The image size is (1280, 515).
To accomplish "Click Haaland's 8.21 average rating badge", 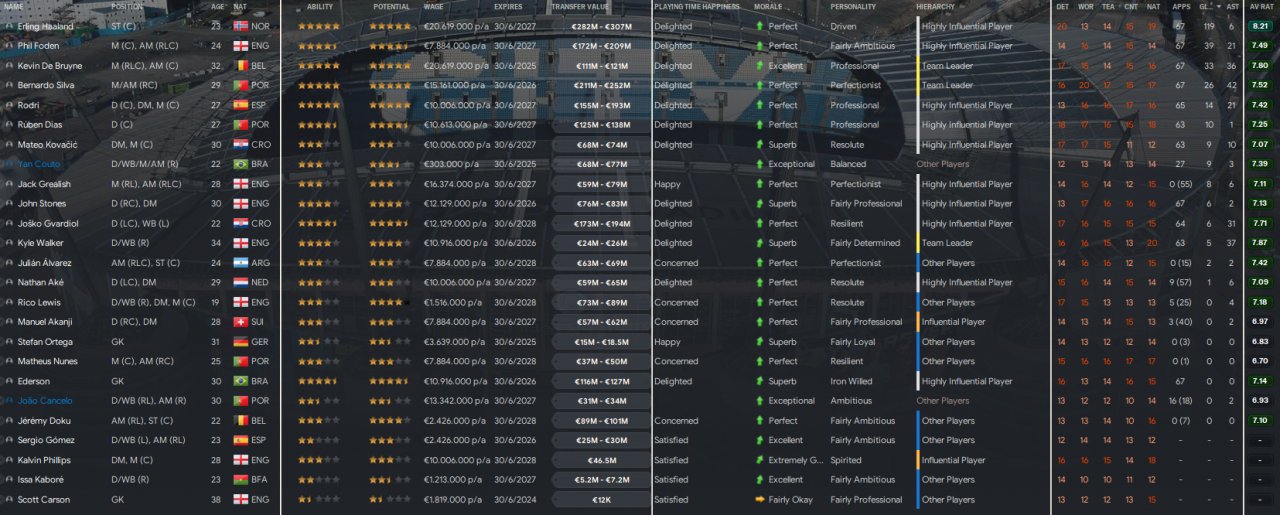I will pyautogui.click(x=1260, y=26).
